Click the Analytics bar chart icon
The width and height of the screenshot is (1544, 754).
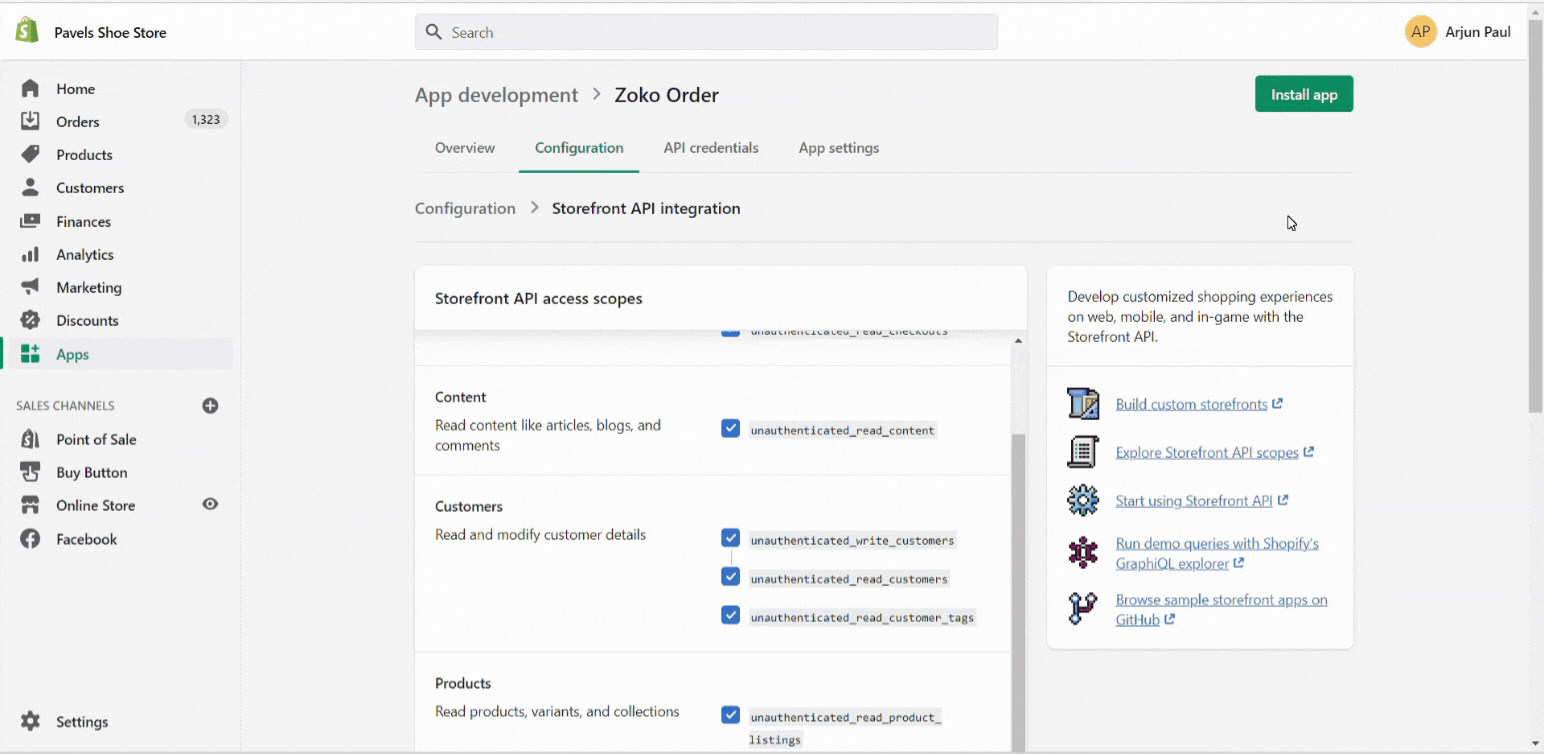tap(30, 254)
